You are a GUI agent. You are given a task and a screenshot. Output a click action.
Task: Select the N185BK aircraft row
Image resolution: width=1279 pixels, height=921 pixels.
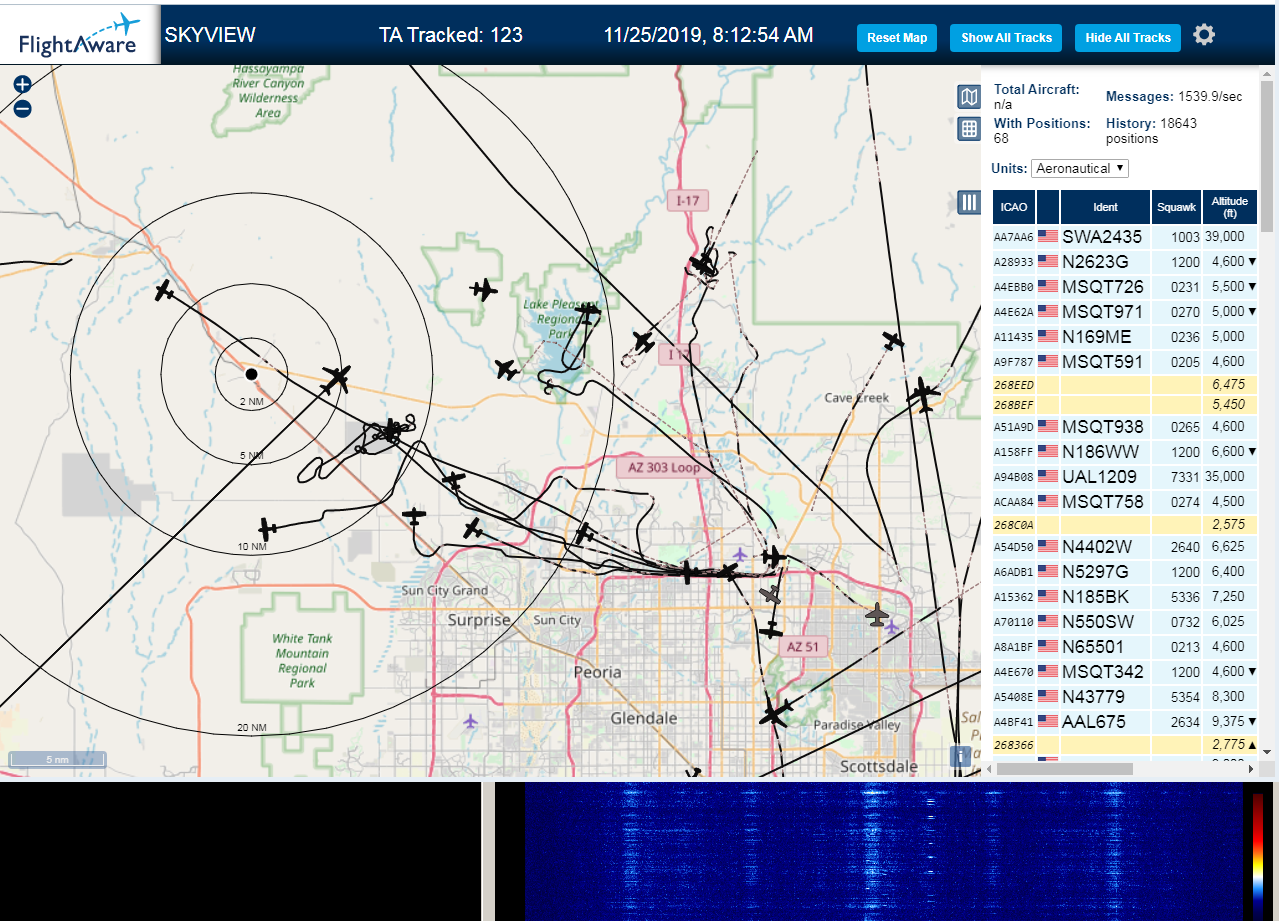click(x=1125, y=597)
